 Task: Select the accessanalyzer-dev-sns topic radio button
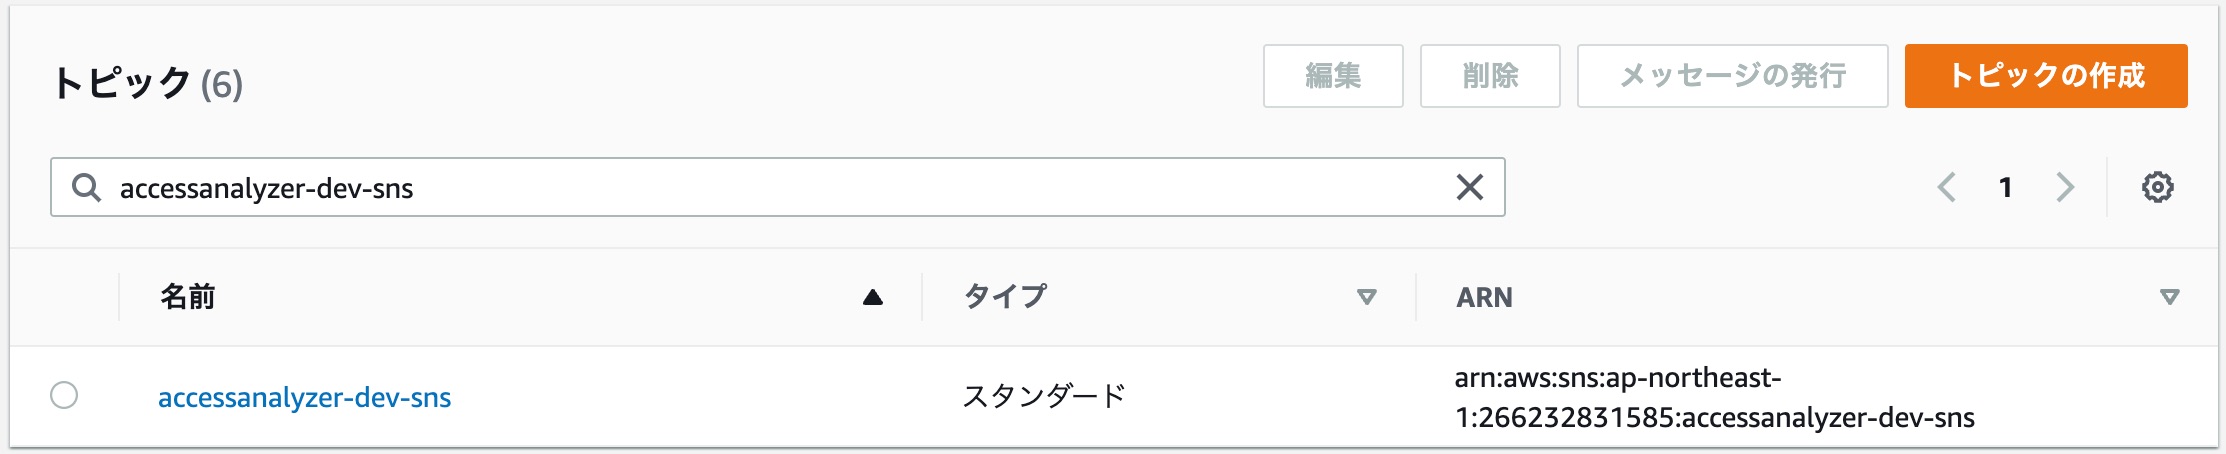tap(64, 395)
